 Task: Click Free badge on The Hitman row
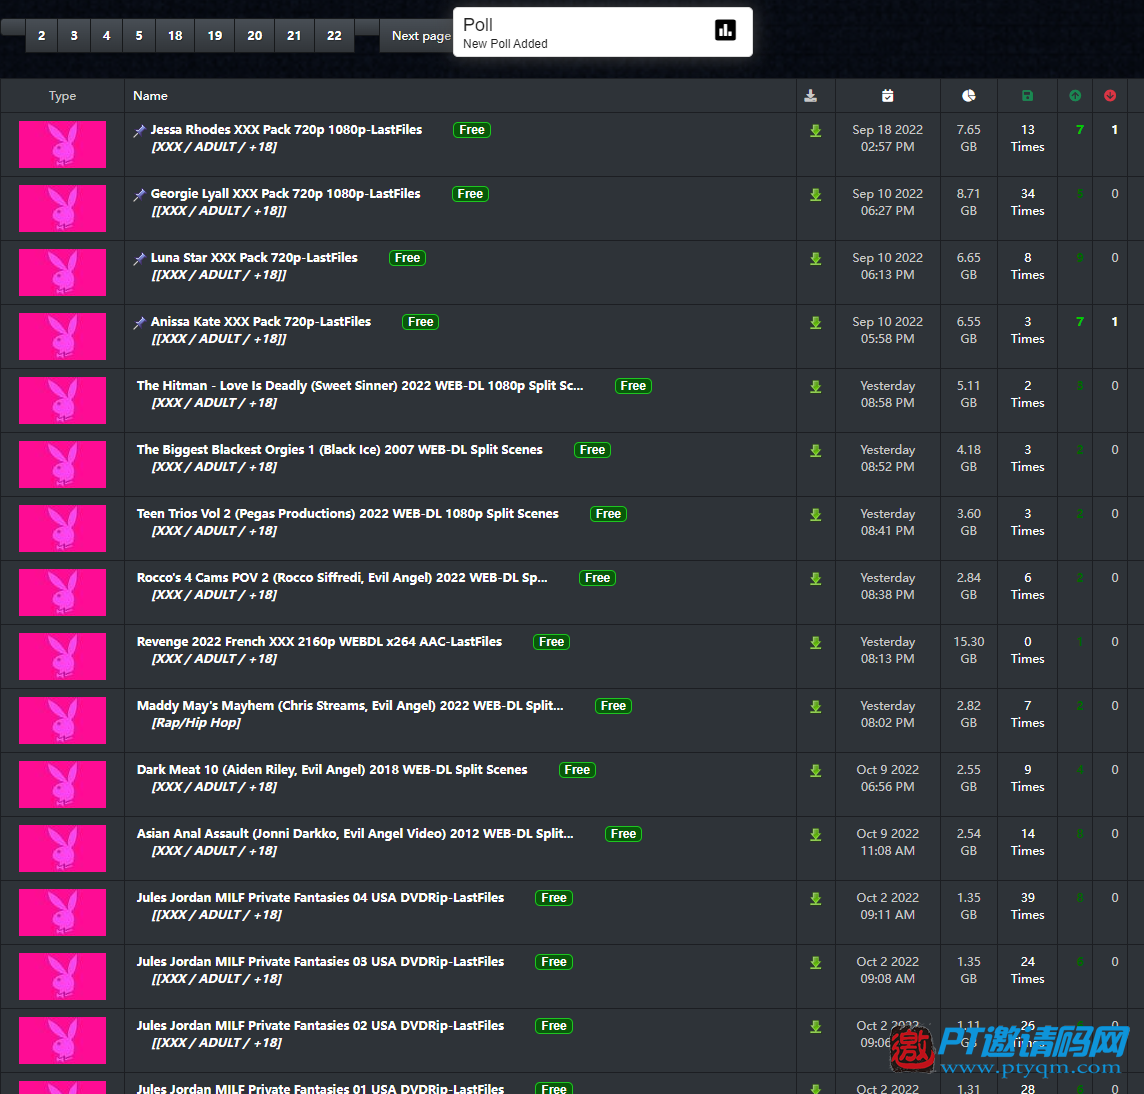[633, 386]
